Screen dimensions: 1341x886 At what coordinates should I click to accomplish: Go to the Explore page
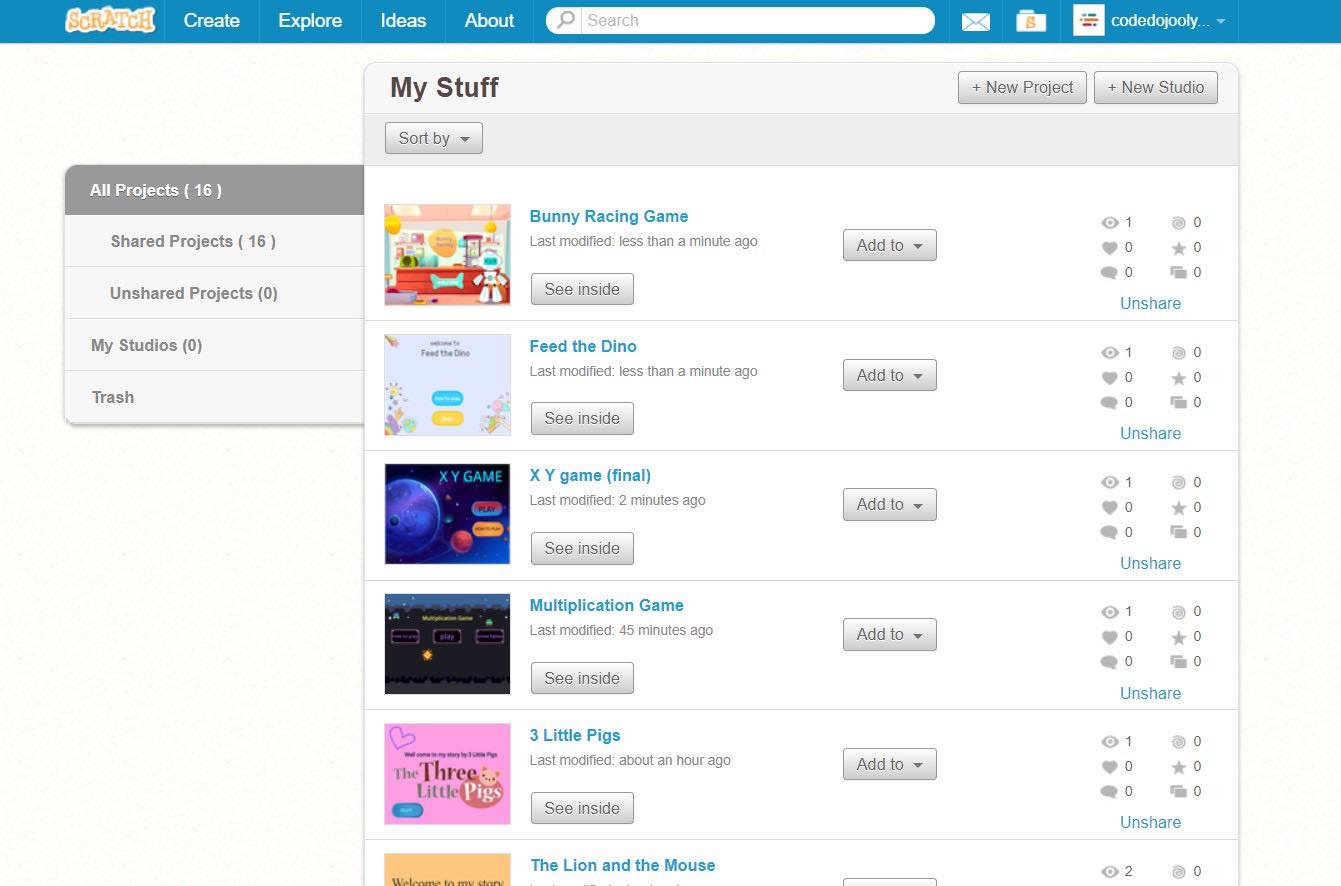click(310, 20)
